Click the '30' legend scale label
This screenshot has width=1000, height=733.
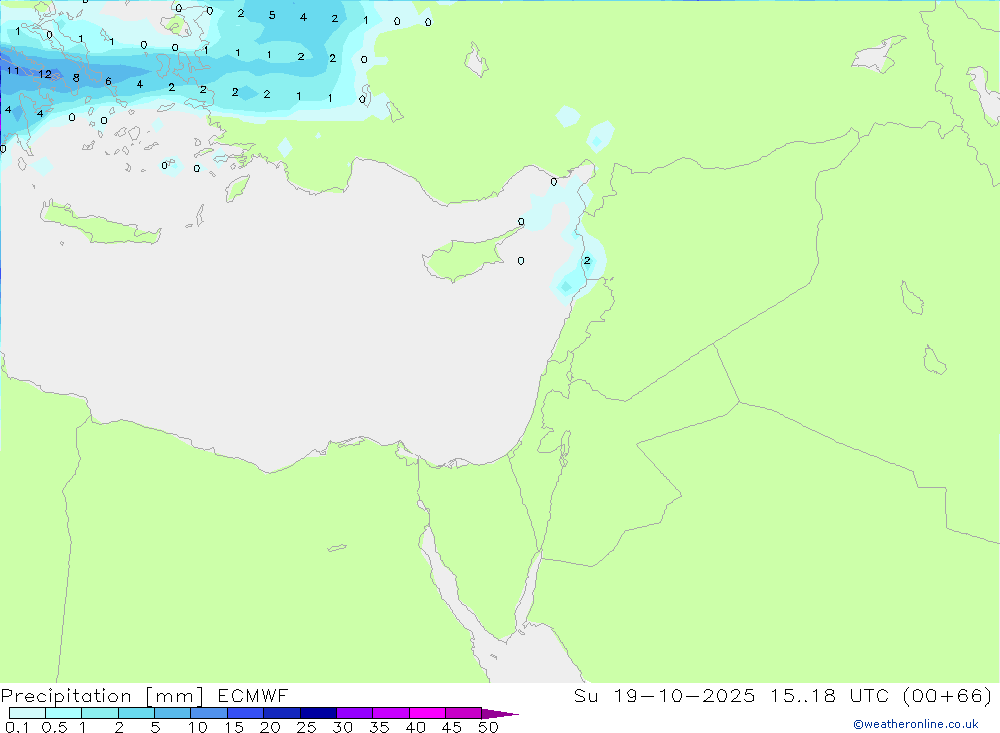click(342, 727)
